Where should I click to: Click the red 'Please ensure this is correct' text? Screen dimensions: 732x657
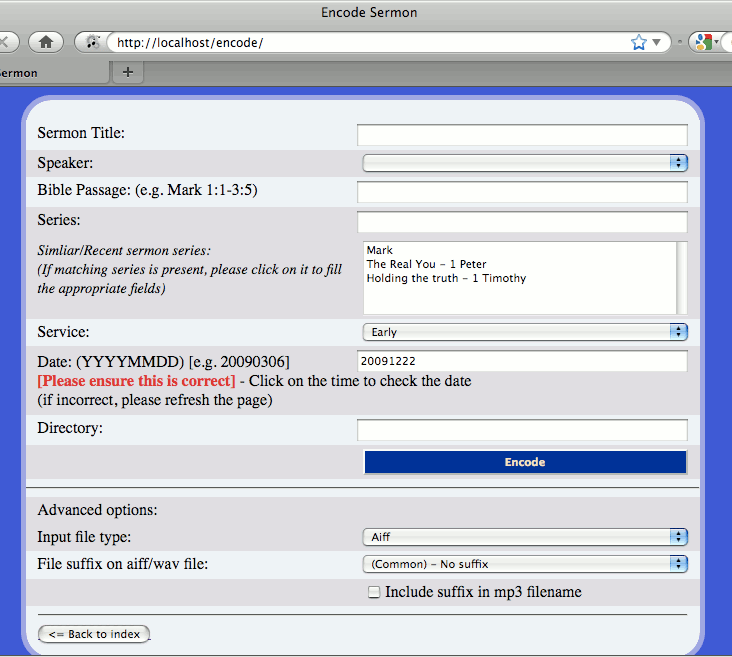(x=136, y=381)
